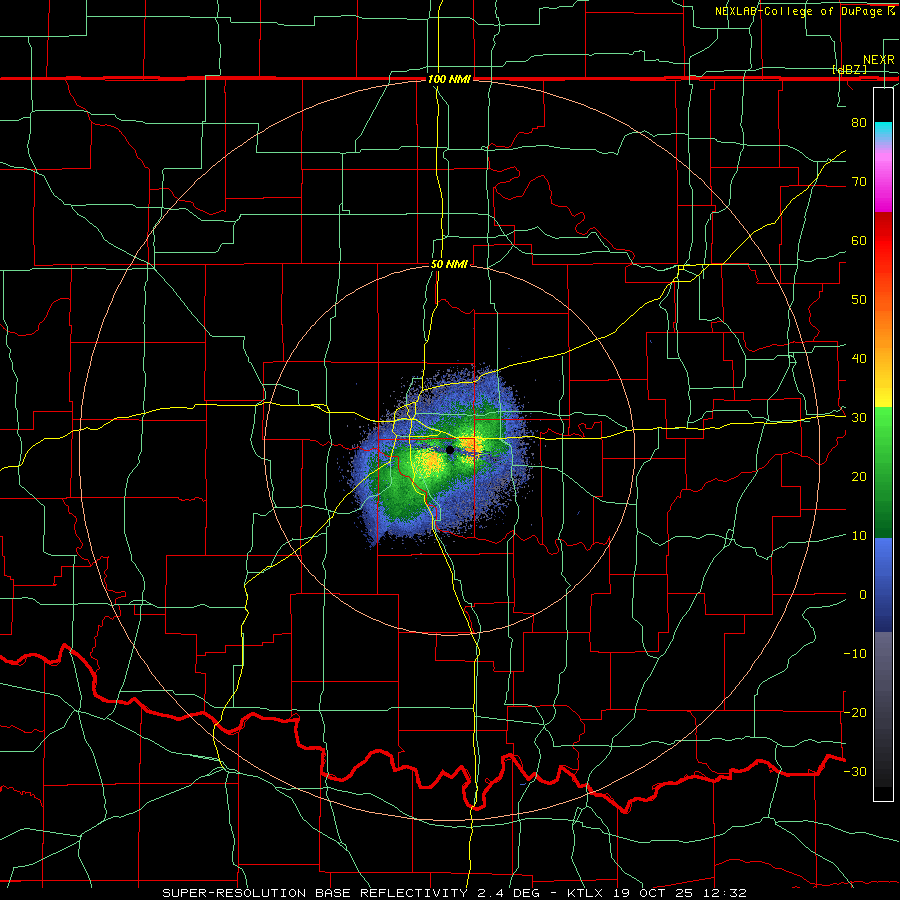
Task: Click the orange reflectivity core southwest of radar
Action: [x=432, y=461]
